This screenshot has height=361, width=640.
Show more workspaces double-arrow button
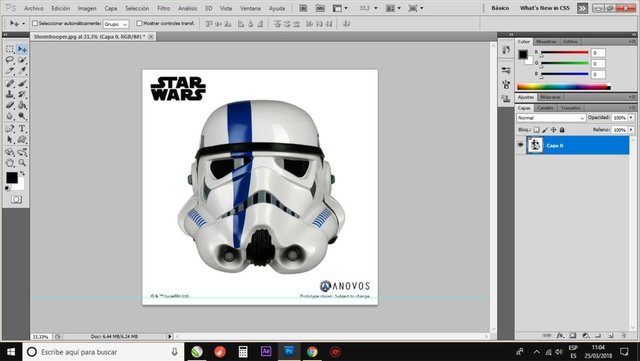582,8
